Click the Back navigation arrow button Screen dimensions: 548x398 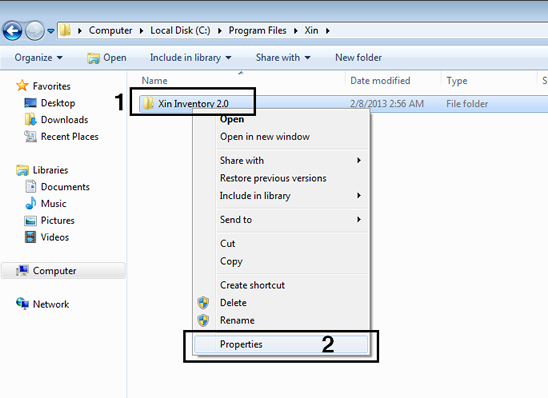pyautogui.click(x=13, y=31)
